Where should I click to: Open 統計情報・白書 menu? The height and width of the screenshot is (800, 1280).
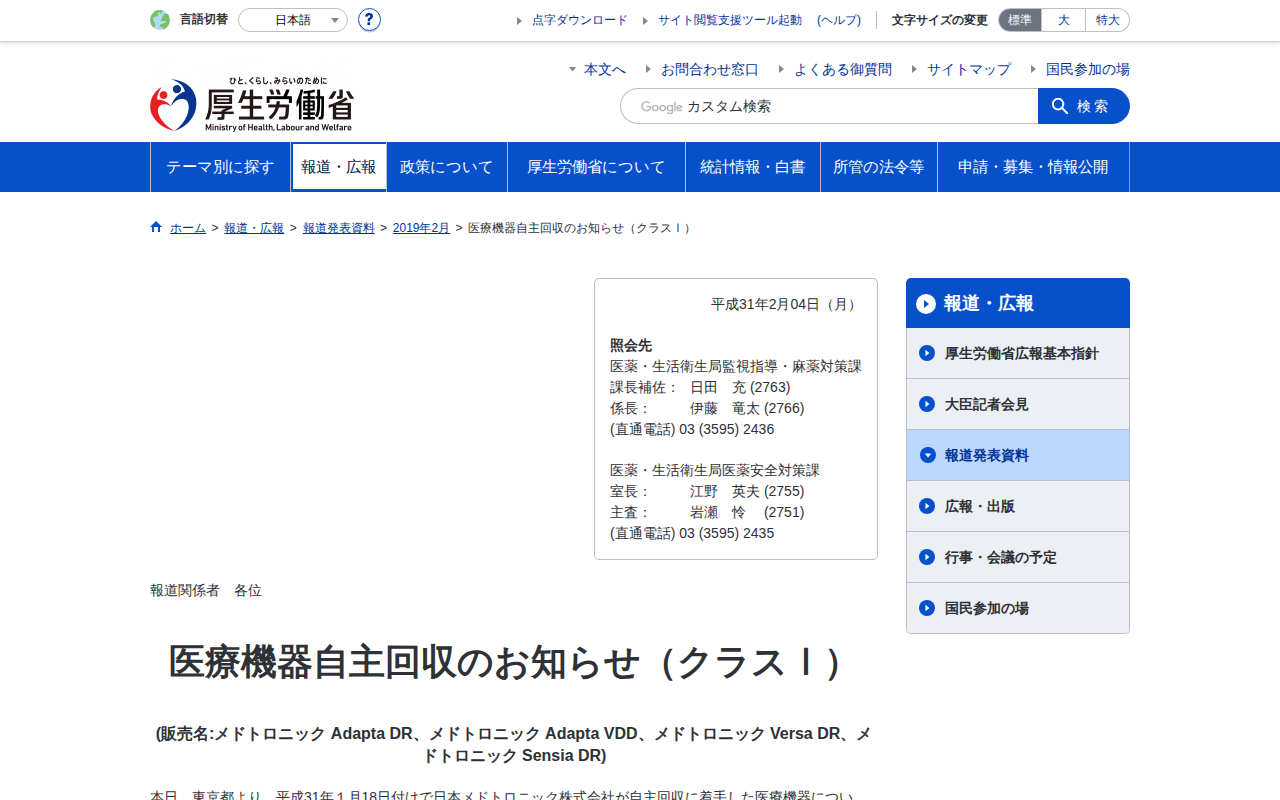point(753,167)
